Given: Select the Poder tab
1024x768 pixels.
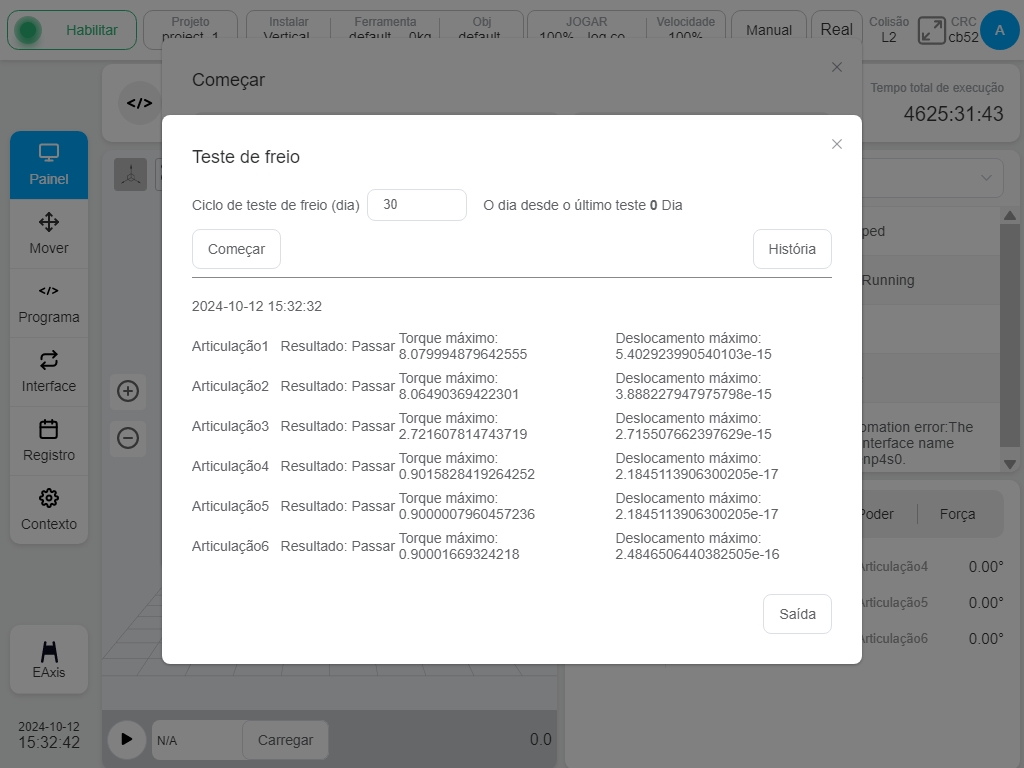Looking at the screenshot, I should point(876,514).
